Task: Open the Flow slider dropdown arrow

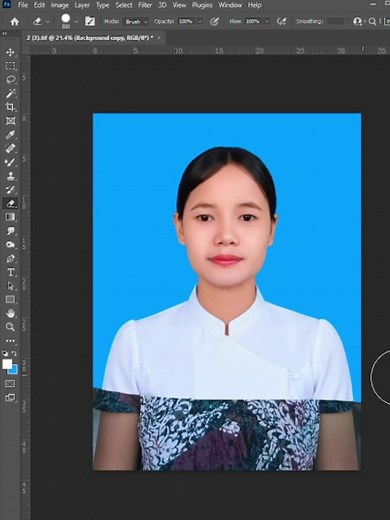Action: [267, 21]
